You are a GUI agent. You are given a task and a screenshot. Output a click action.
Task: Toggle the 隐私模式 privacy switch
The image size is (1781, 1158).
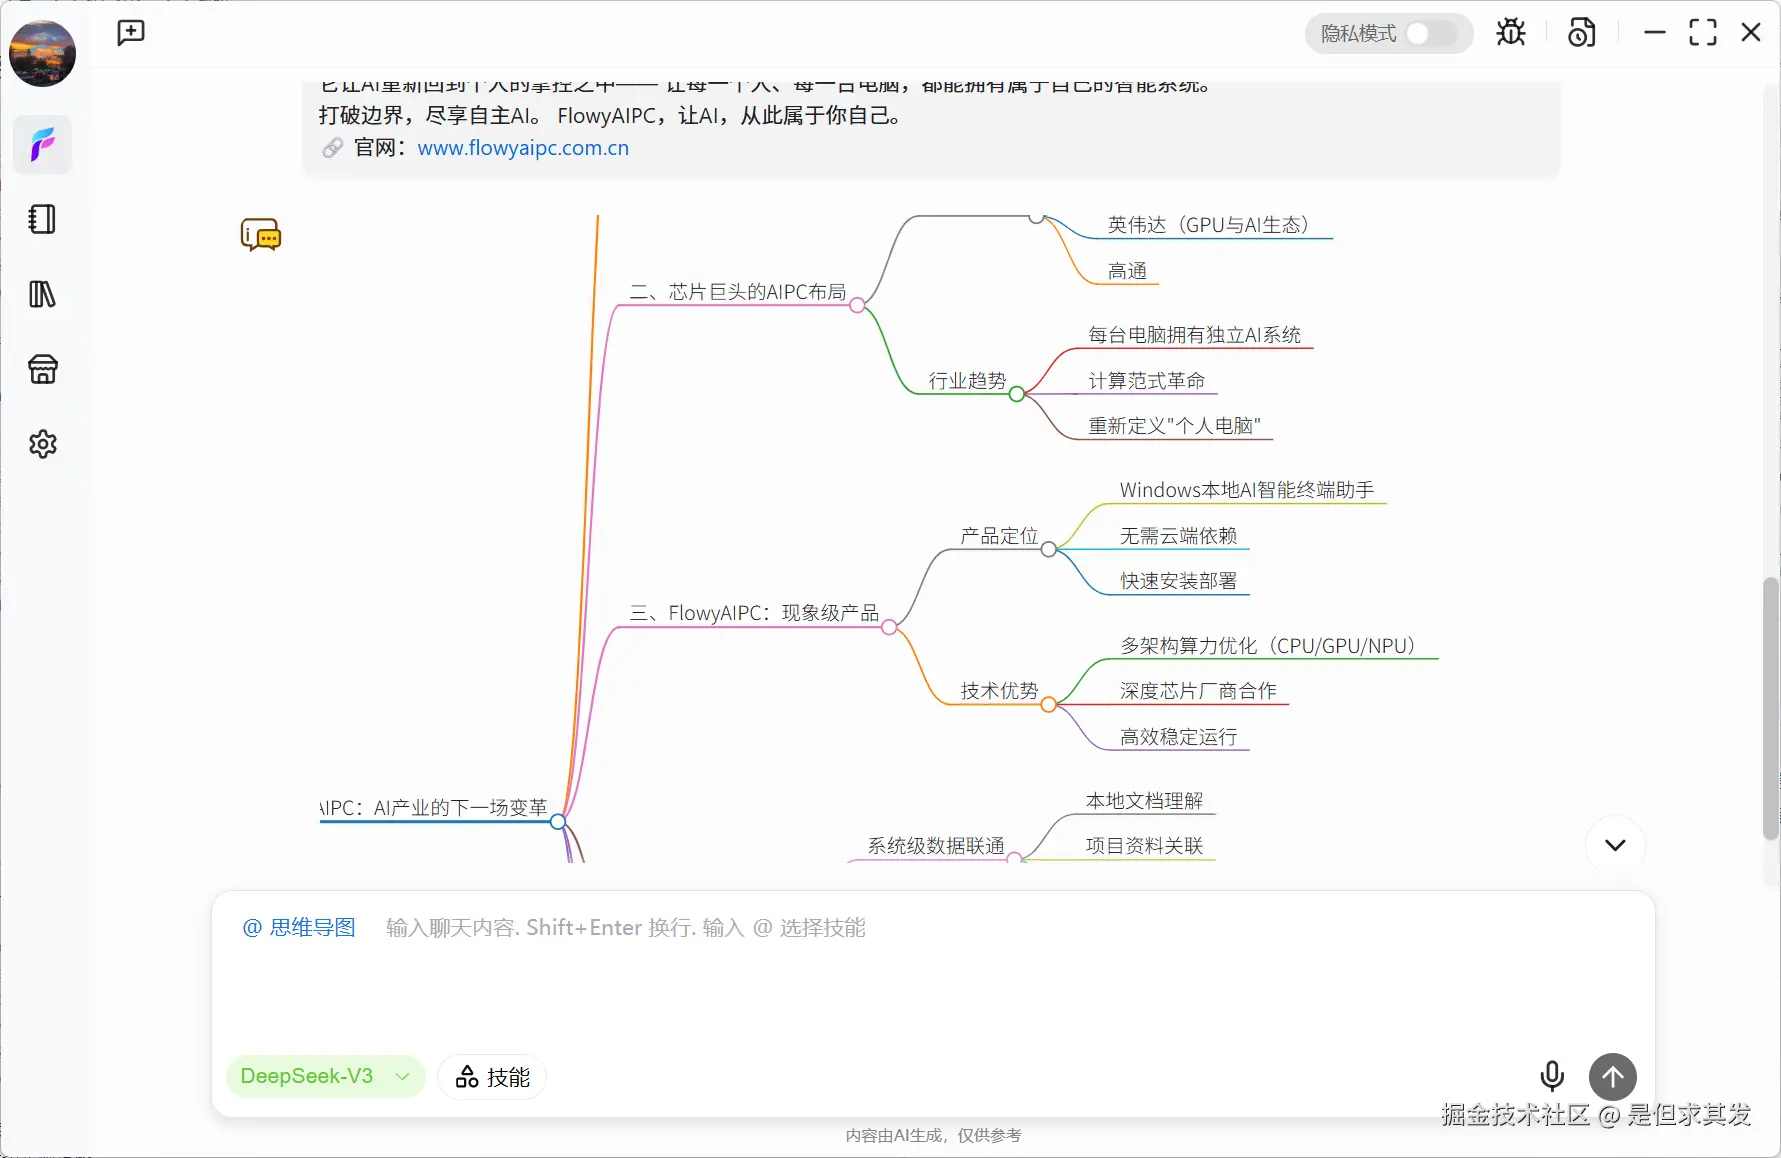click(1420, 33)
